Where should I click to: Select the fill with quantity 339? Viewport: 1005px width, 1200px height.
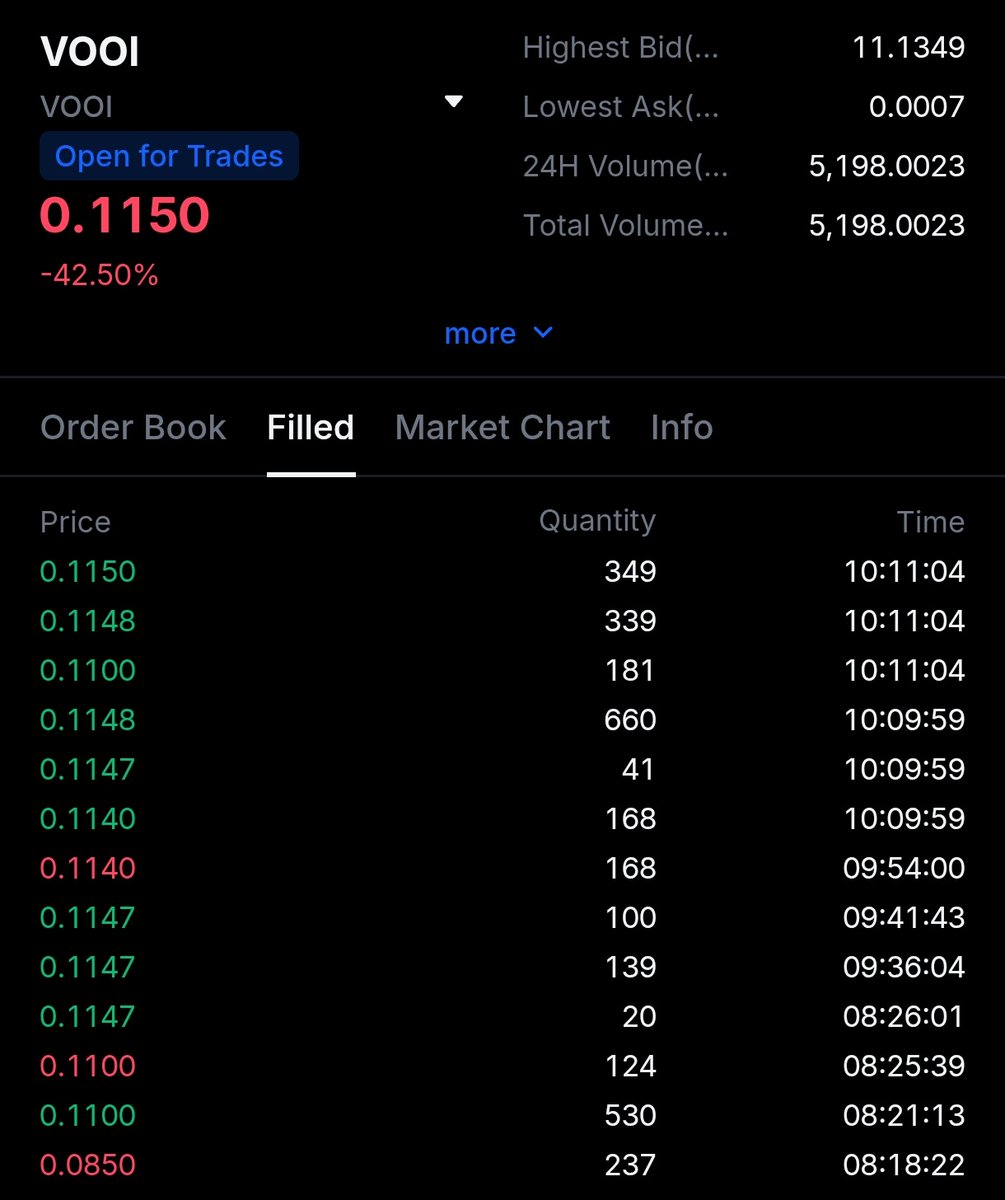point(502,621)
